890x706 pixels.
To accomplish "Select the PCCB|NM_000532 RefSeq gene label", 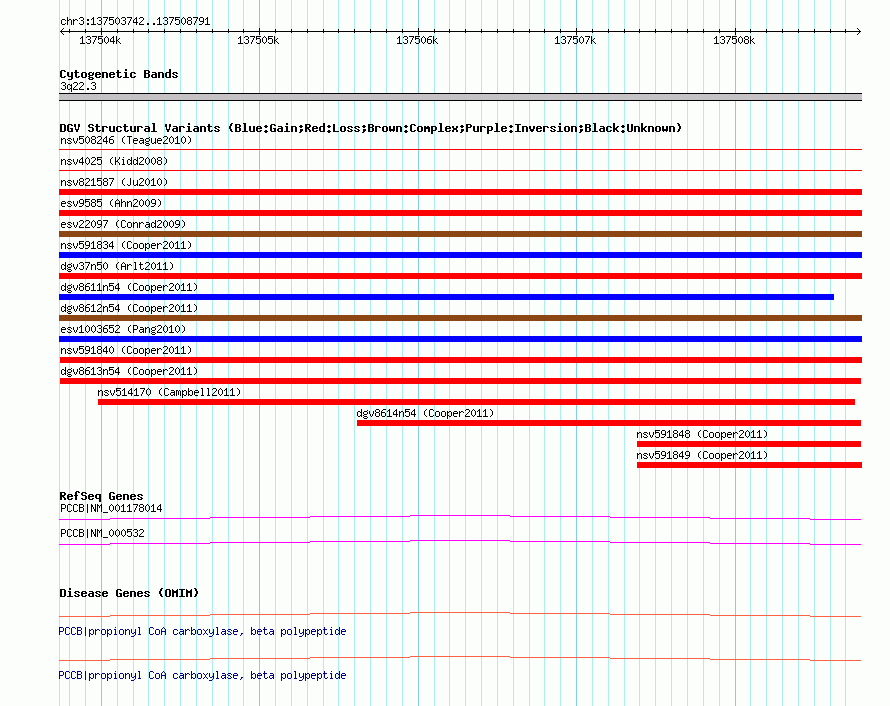I will (x=102, y=533).
